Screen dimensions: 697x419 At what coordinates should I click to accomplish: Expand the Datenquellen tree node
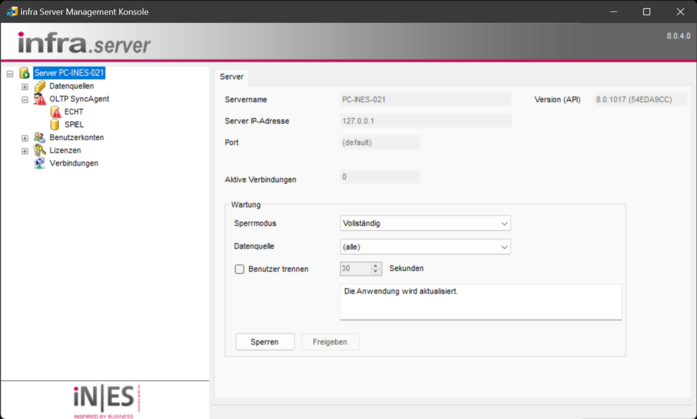(x=25, y=87)
